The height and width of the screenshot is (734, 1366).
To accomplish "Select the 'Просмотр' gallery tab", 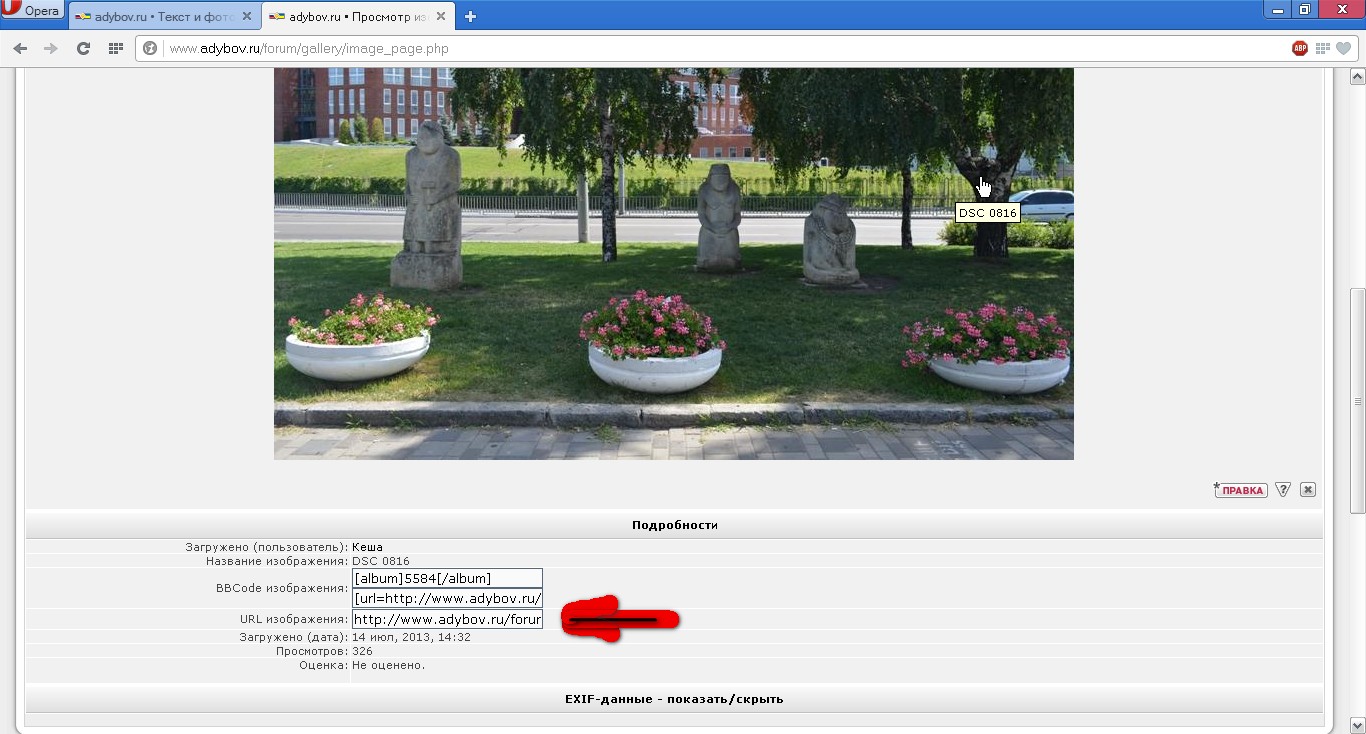I will tap(350, 17).
